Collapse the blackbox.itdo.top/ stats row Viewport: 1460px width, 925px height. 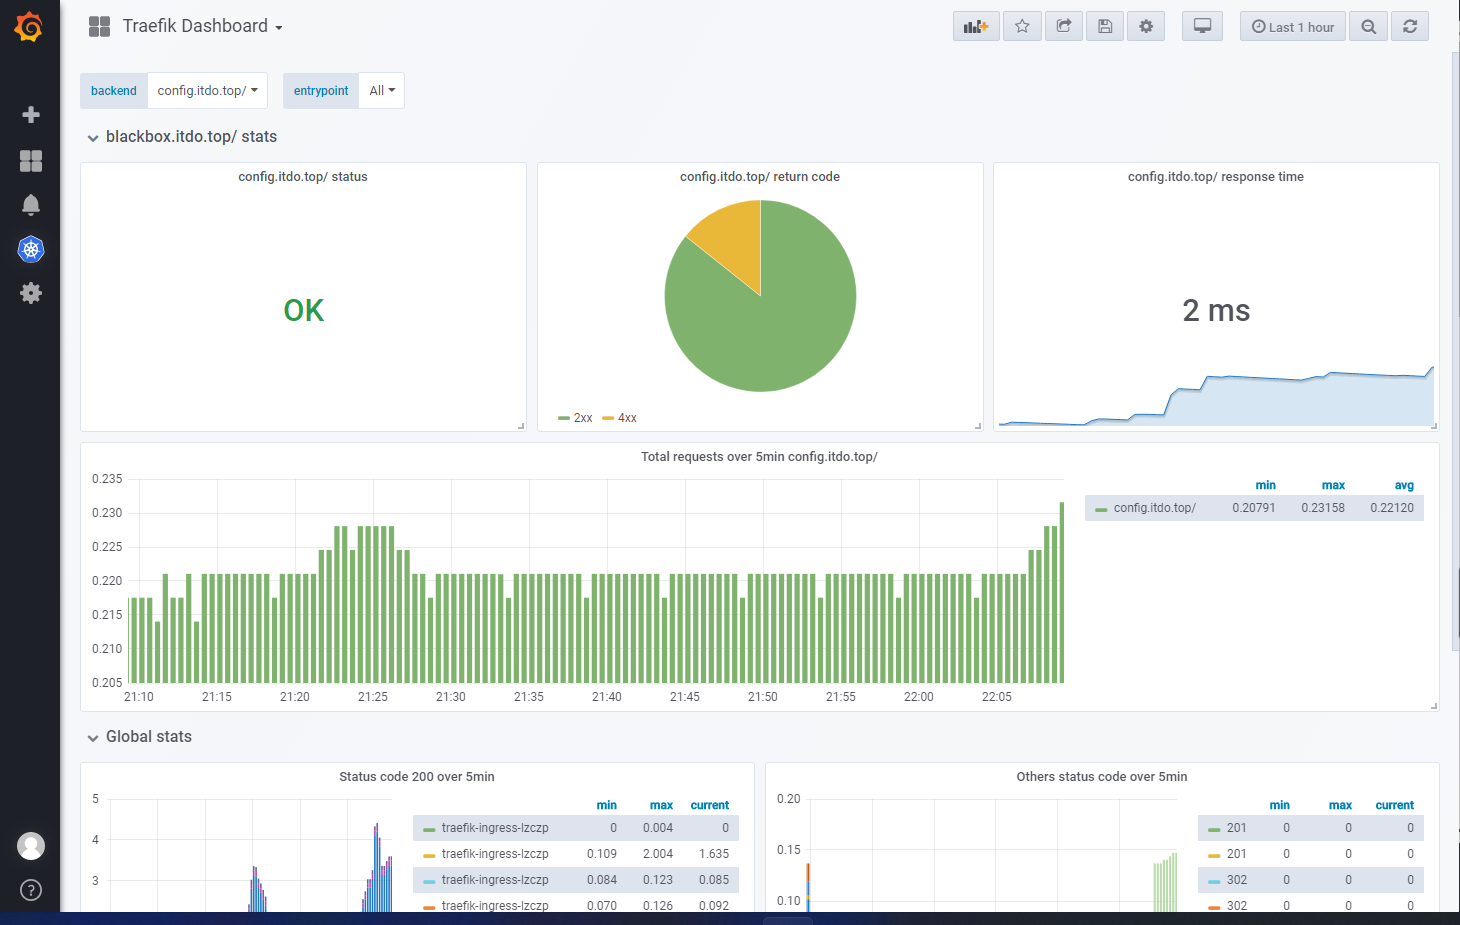(182, 137)
